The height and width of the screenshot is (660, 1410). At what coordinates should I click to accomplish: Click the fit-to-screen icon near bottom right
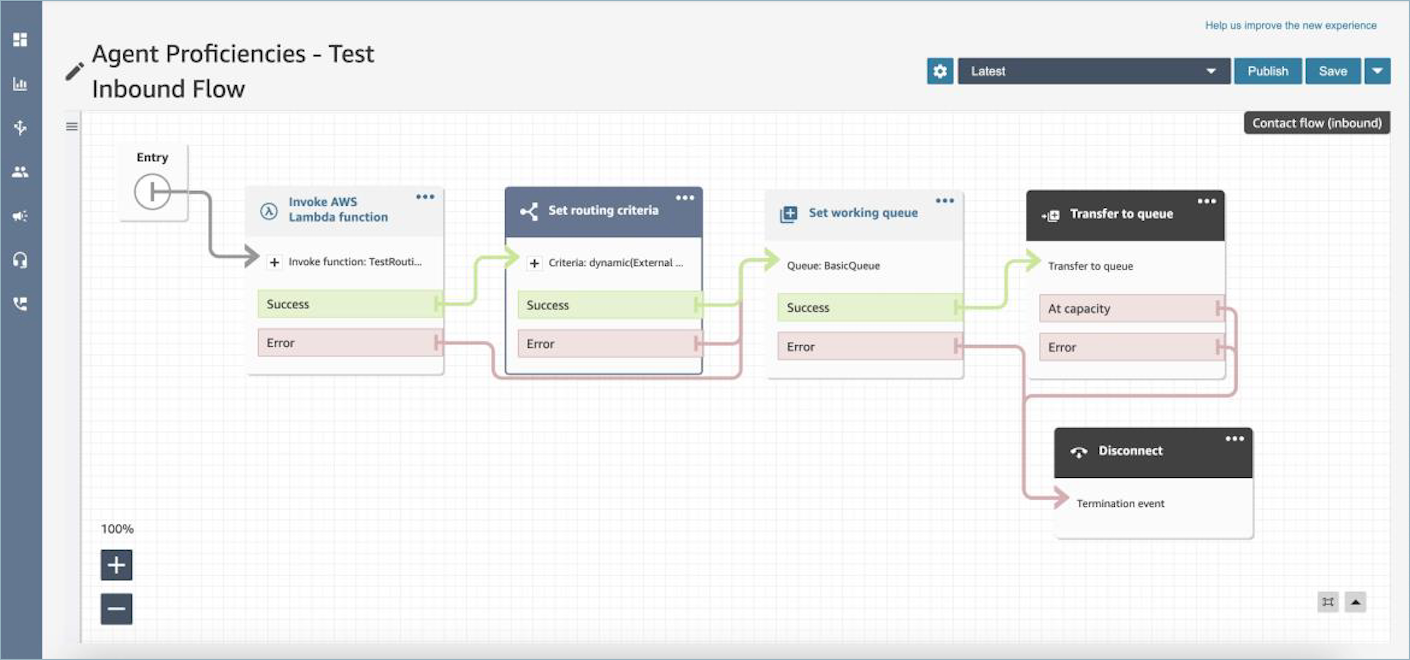tap(1328, 602)
